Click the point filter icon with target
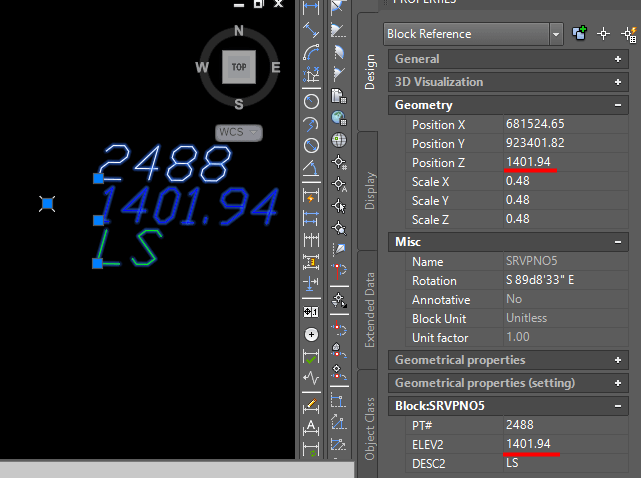The height and width of the screenshot is (478, 641). pos(338,300)
